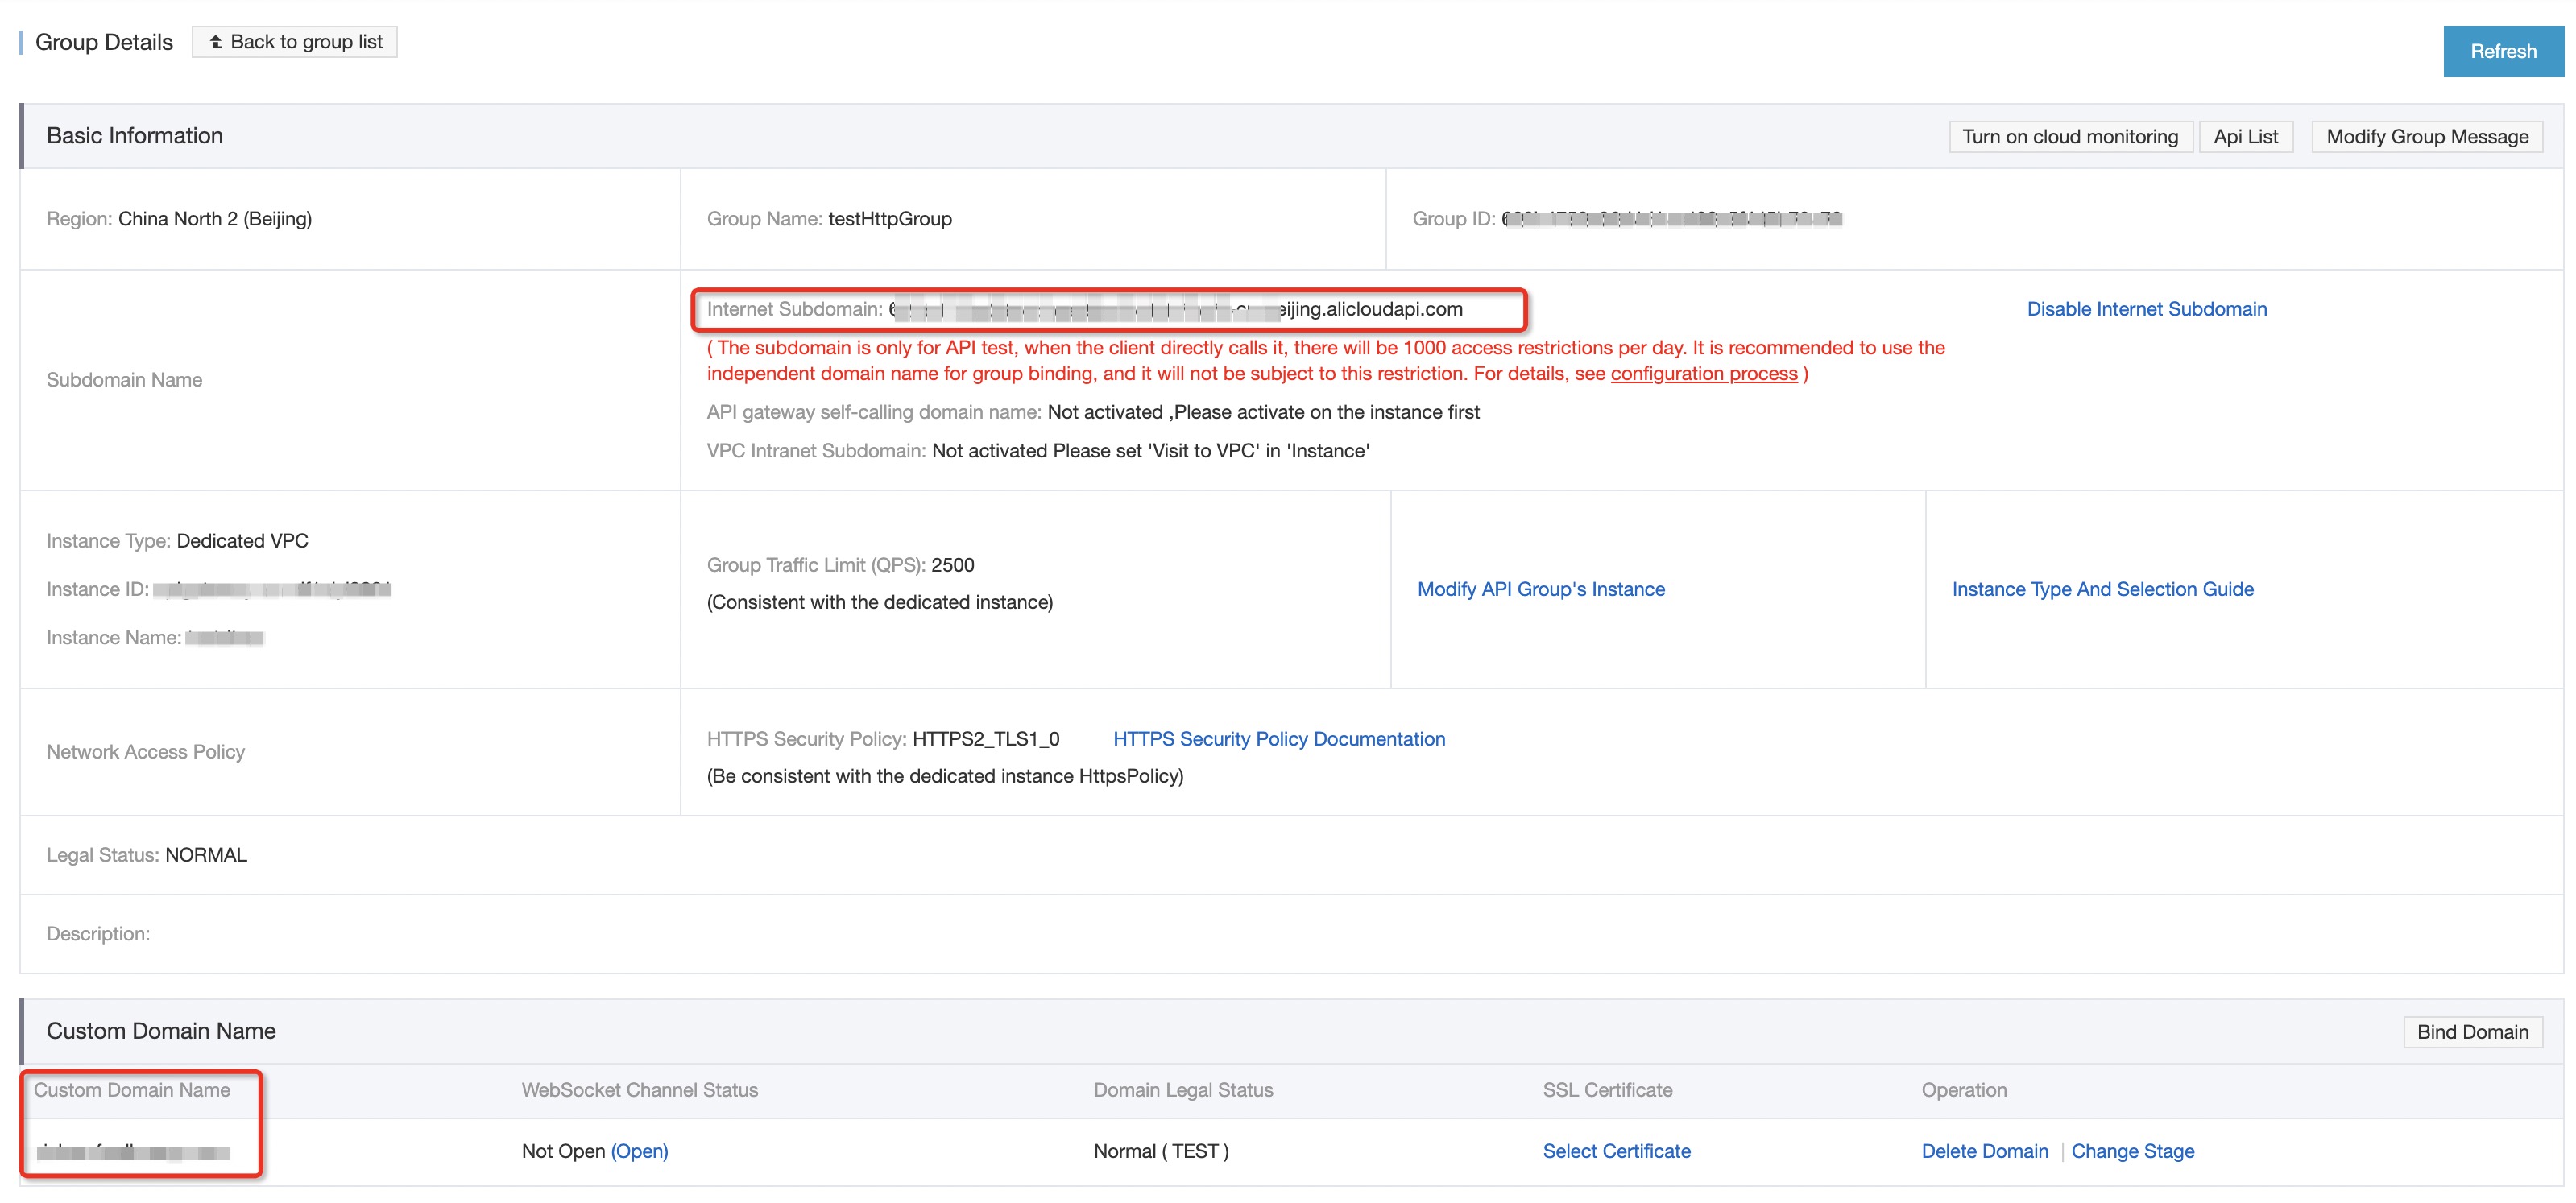Open the WebSocket channel via (Open) link
The image size is (2576, 1203).
(639, 1151)
